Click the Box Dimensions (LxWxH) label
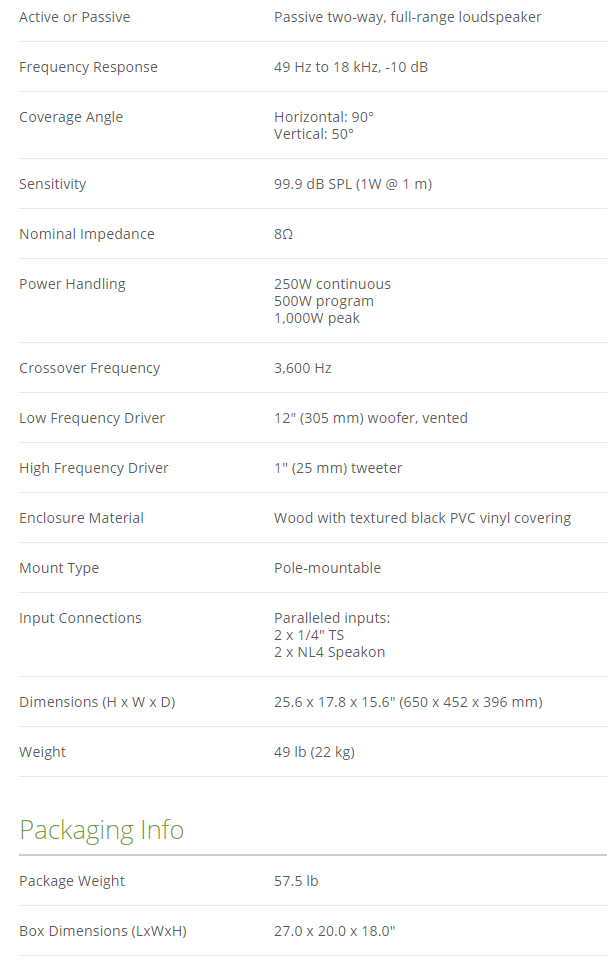 click(103, 931)
